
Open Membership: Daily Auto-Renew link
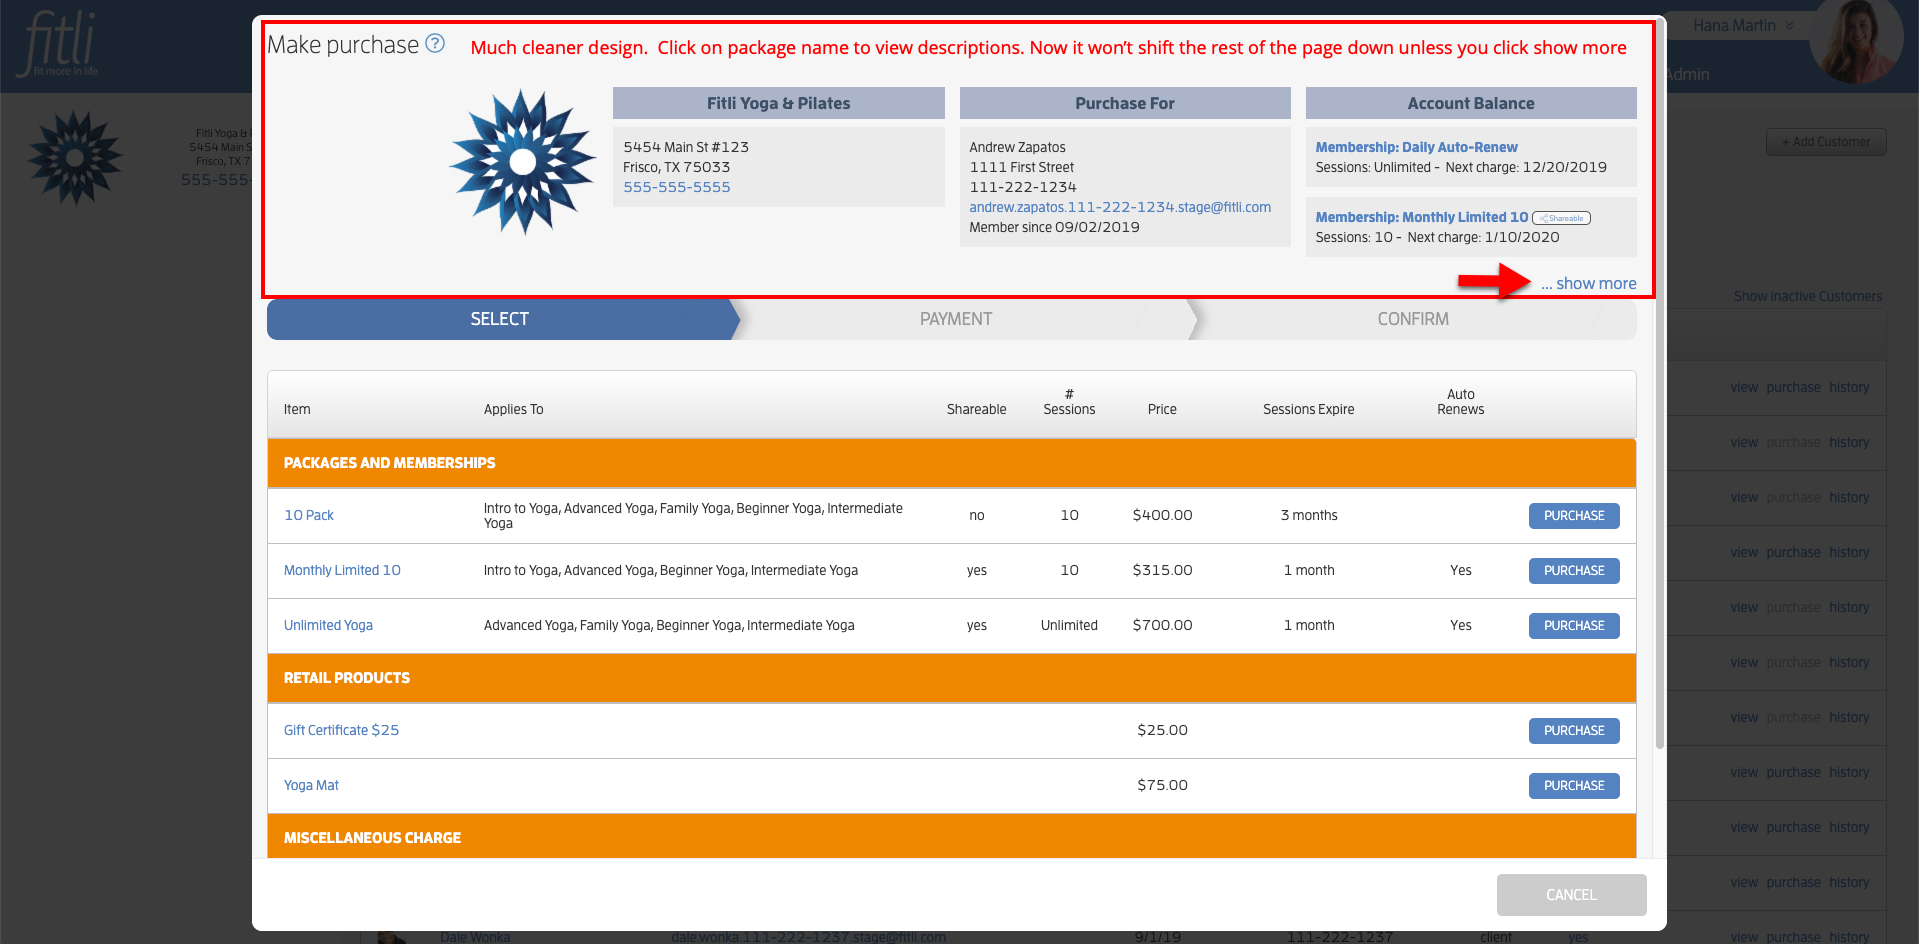(1416, 147)
